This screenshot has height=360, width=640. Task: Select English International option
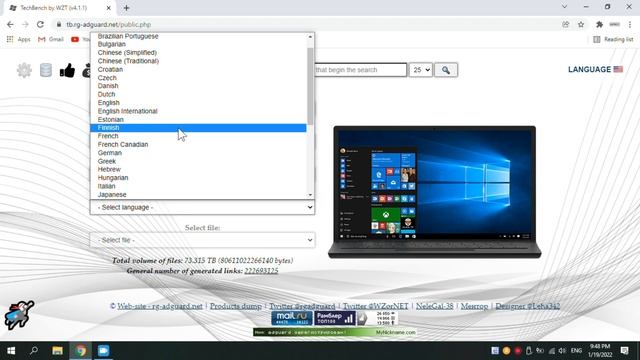pyautogui.click(x=198, y=111)
